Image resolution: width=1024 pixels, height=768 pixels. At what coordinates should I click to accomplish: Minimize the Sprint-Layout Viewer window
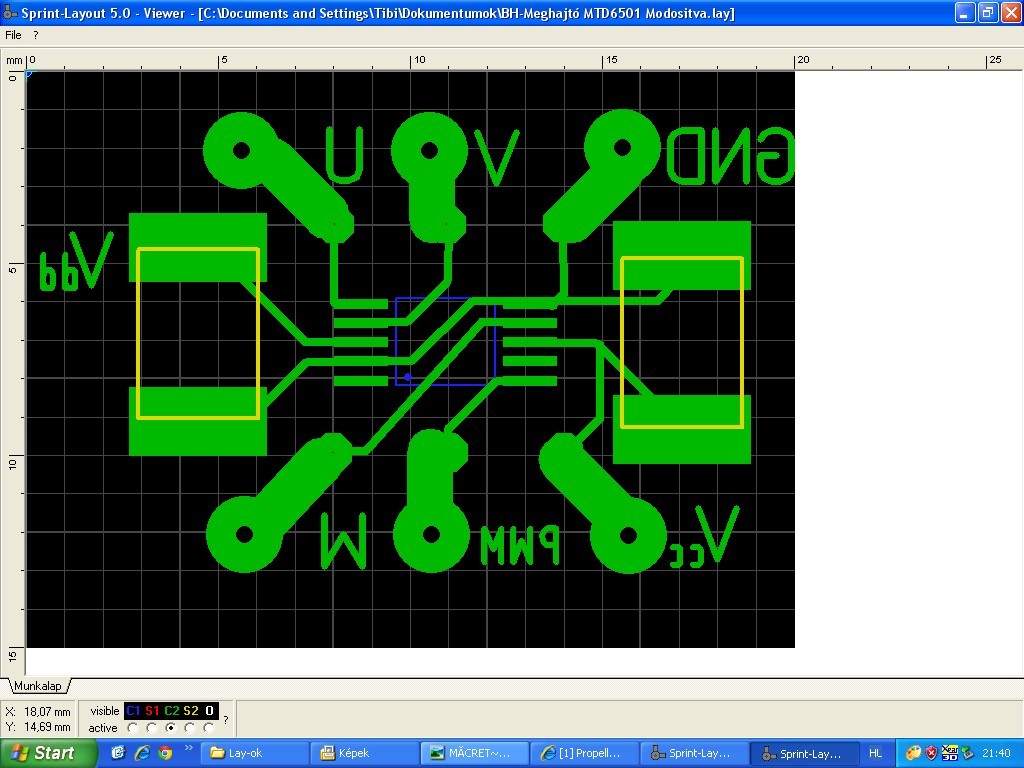pos(965,12)
